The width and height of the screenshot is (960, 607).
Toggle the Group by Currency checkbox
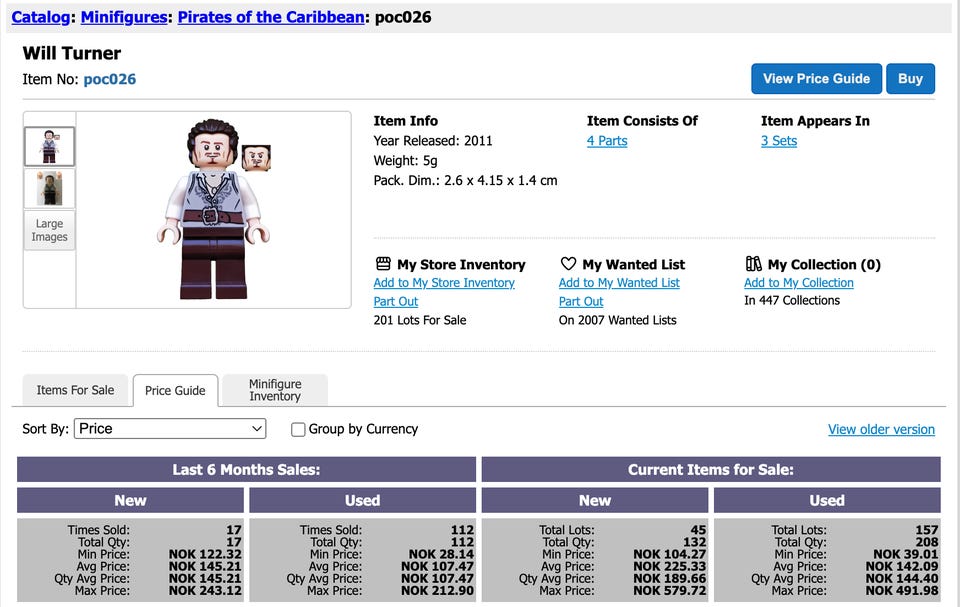[298, 429]
